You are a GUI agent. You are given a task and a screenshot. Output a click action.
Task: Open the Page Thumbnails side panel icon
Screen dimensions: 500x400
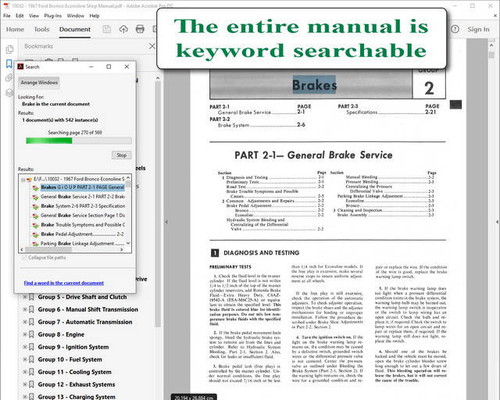10,49
